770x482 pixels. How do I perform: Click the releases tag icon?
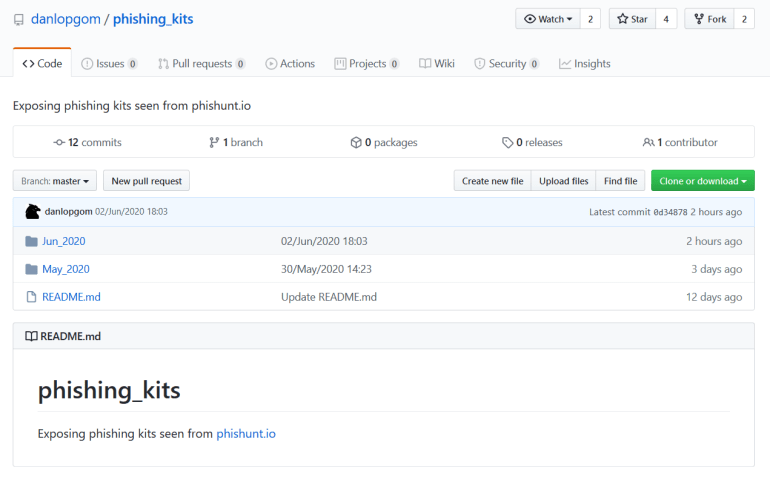(x=507, y=143)
